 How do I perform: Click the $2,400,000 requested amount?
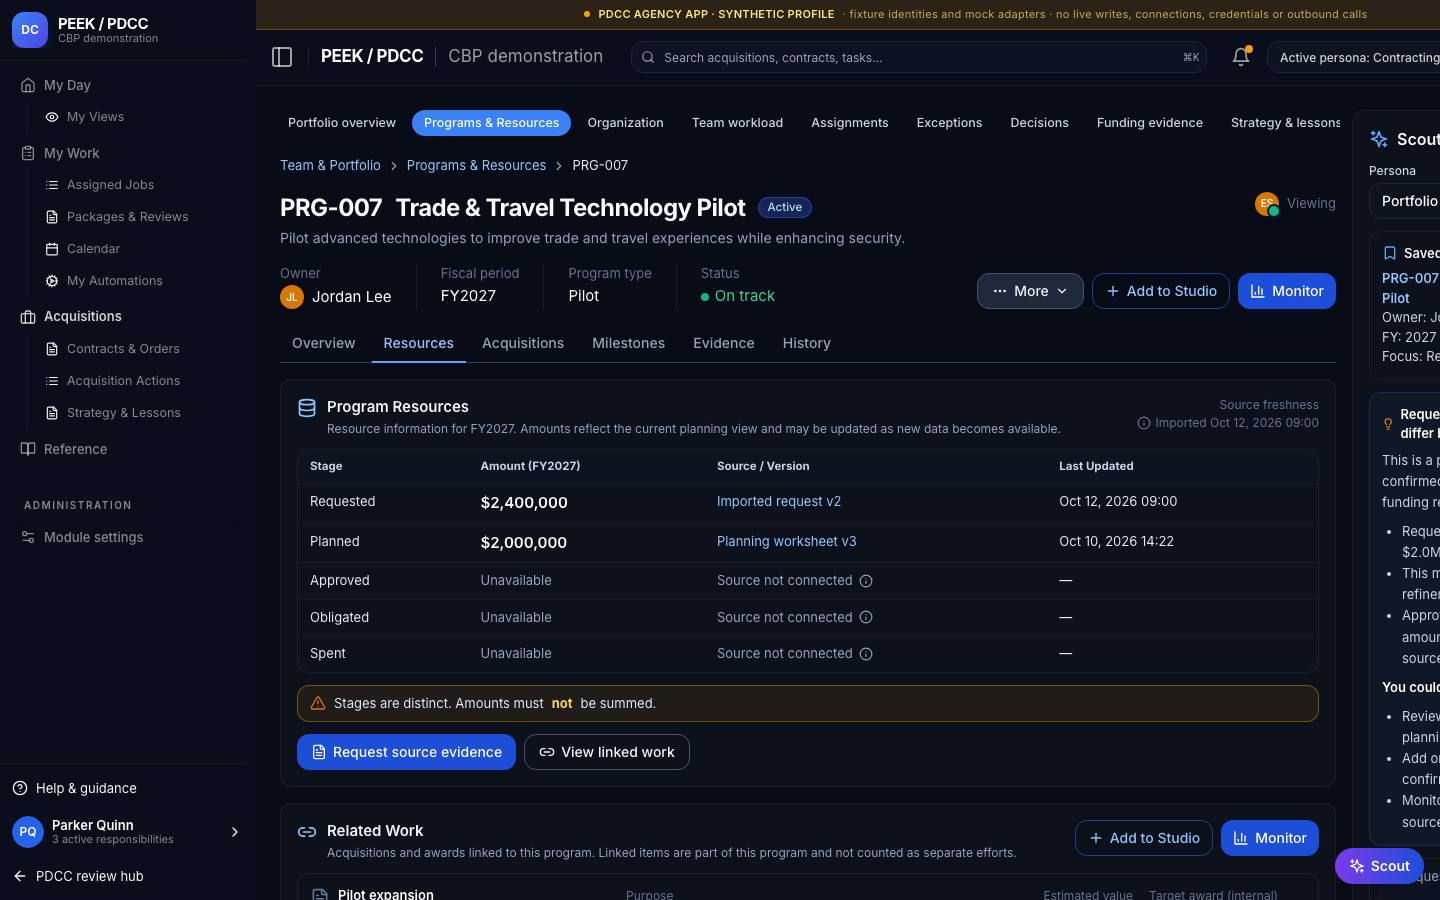[x=524, y=503]
